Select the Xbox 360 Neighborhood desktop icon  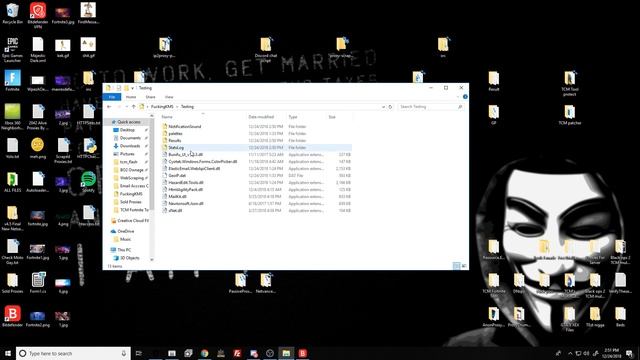pyautogui.click(x=12, y=116)
